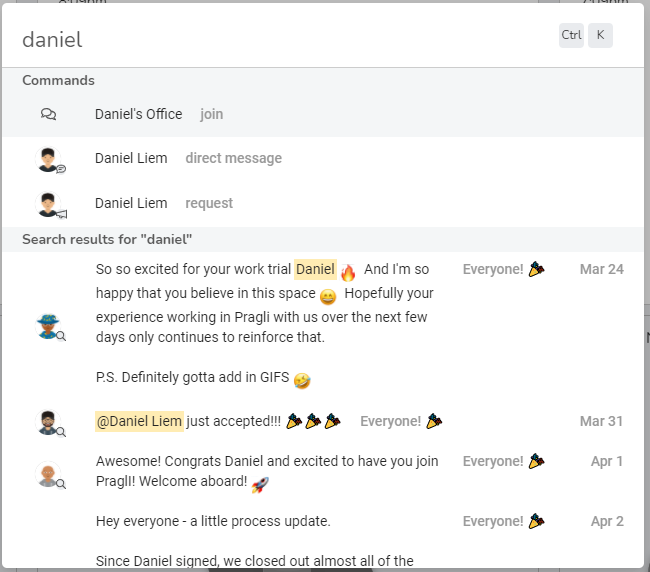Click Daniel Liem's avatar with megaphone in the request row

(49, 204)
